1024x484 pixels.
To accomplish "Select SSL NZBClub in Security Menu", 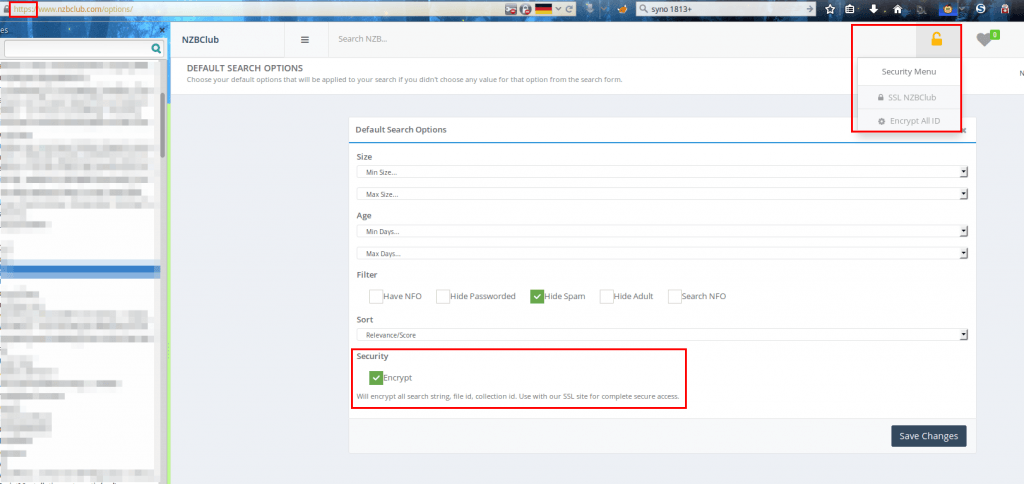I will coord(908,97).
